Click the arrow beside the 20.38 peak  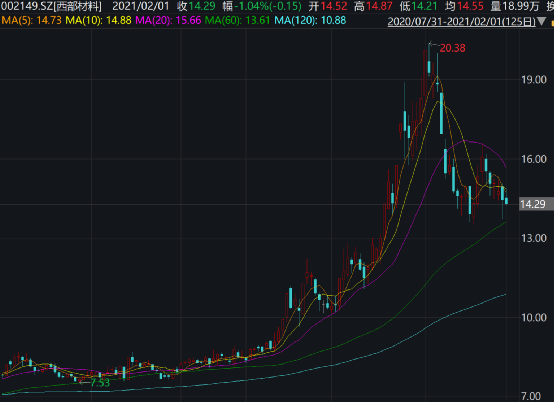click(434, 45)
